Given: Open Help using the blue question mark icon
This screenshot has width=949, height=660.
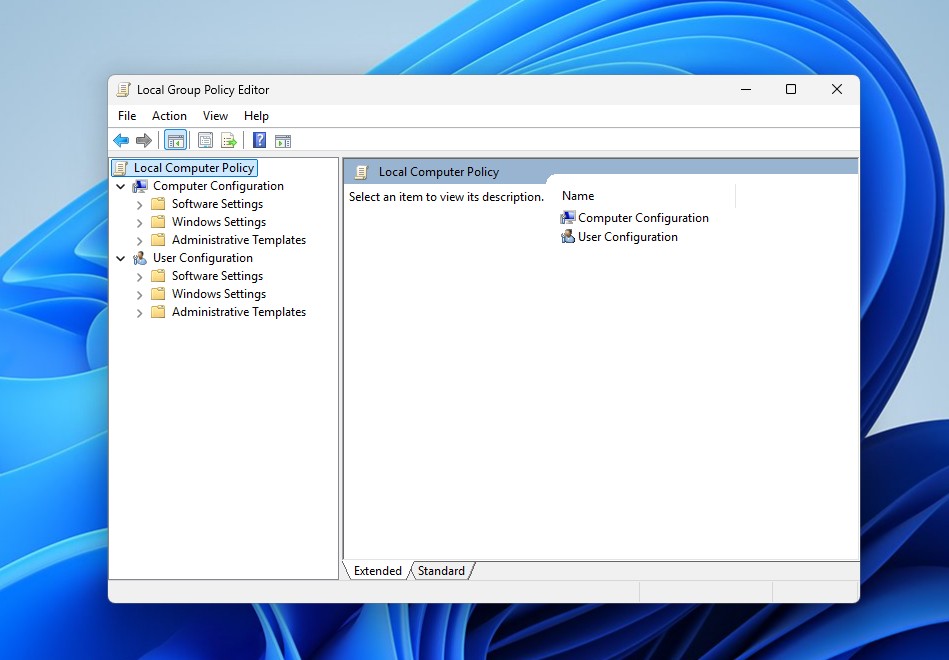Looking at the screenshot, I should click(x=258, y=140).
